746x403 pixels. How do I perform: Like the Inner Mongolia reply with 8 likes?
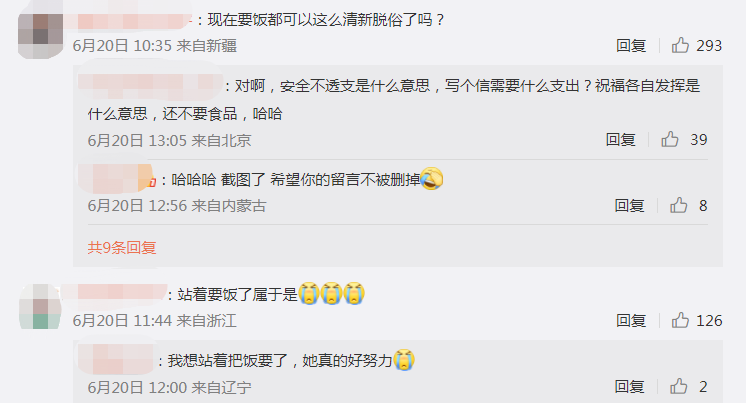678,206
